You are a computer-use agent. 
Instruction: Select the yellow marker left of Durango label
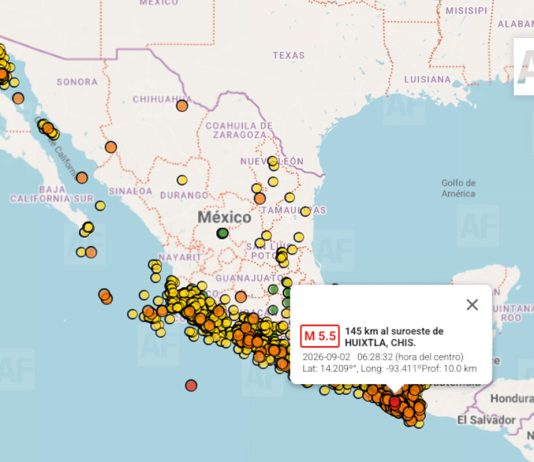click(182, 180)
